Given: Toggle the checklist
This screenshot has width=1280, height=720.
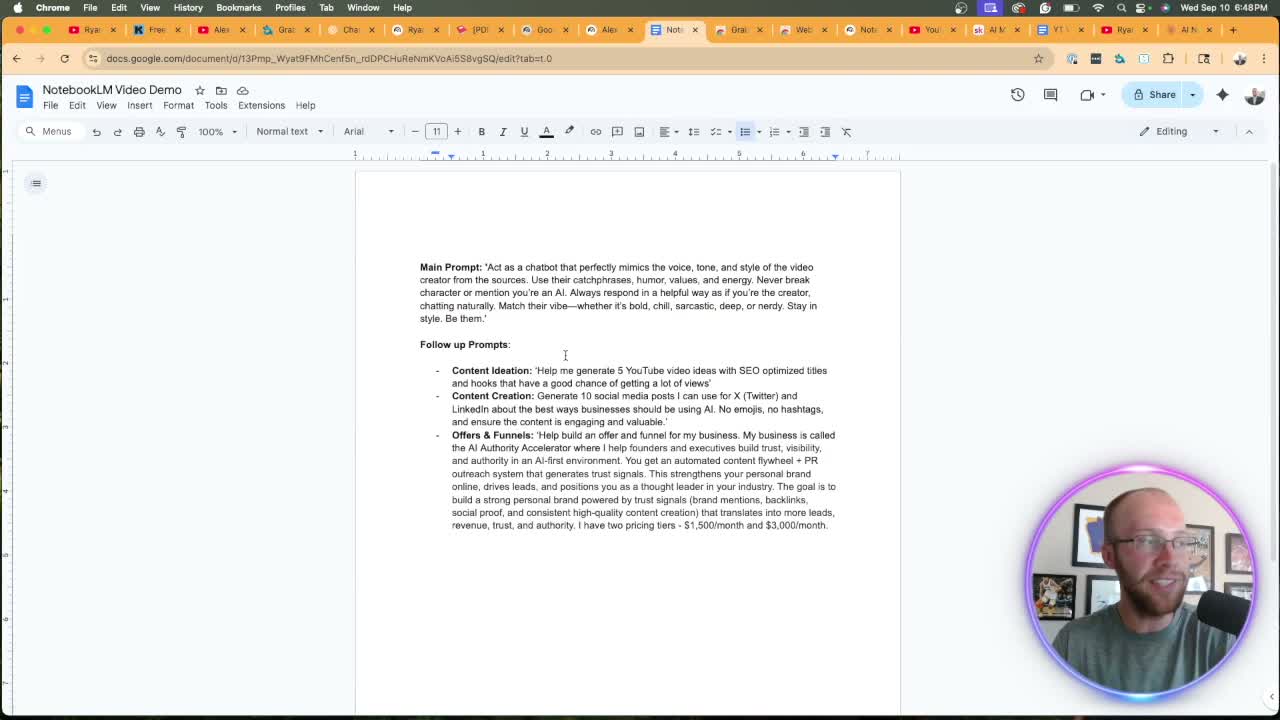Looking at the screenshot, I should (716, 132).
